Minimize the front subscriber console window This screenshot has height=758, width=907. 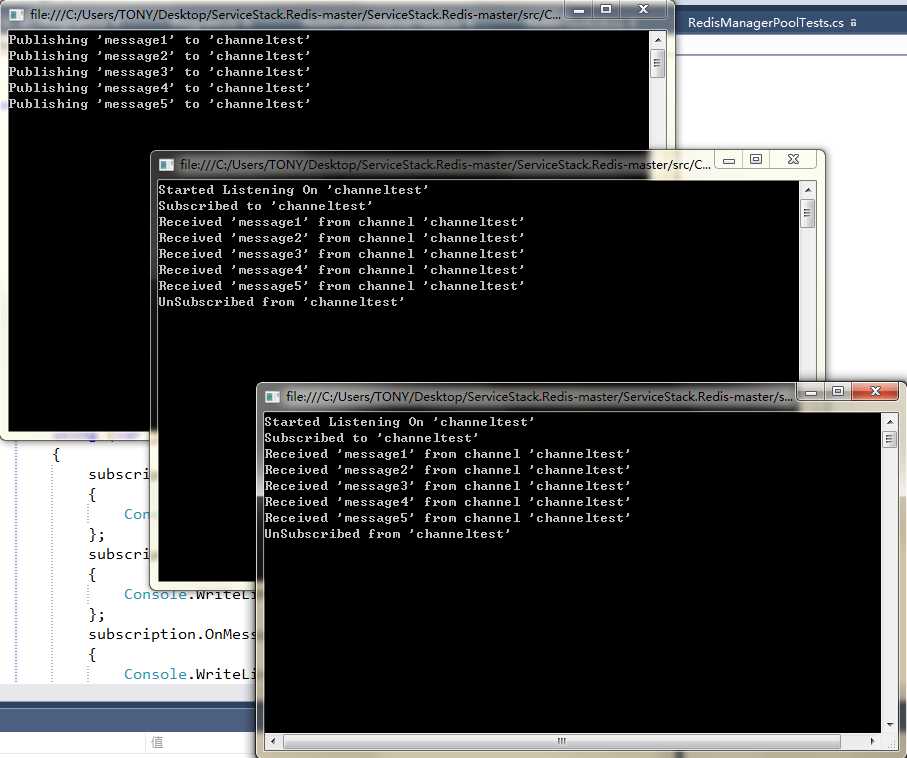[x=811, y=392]
